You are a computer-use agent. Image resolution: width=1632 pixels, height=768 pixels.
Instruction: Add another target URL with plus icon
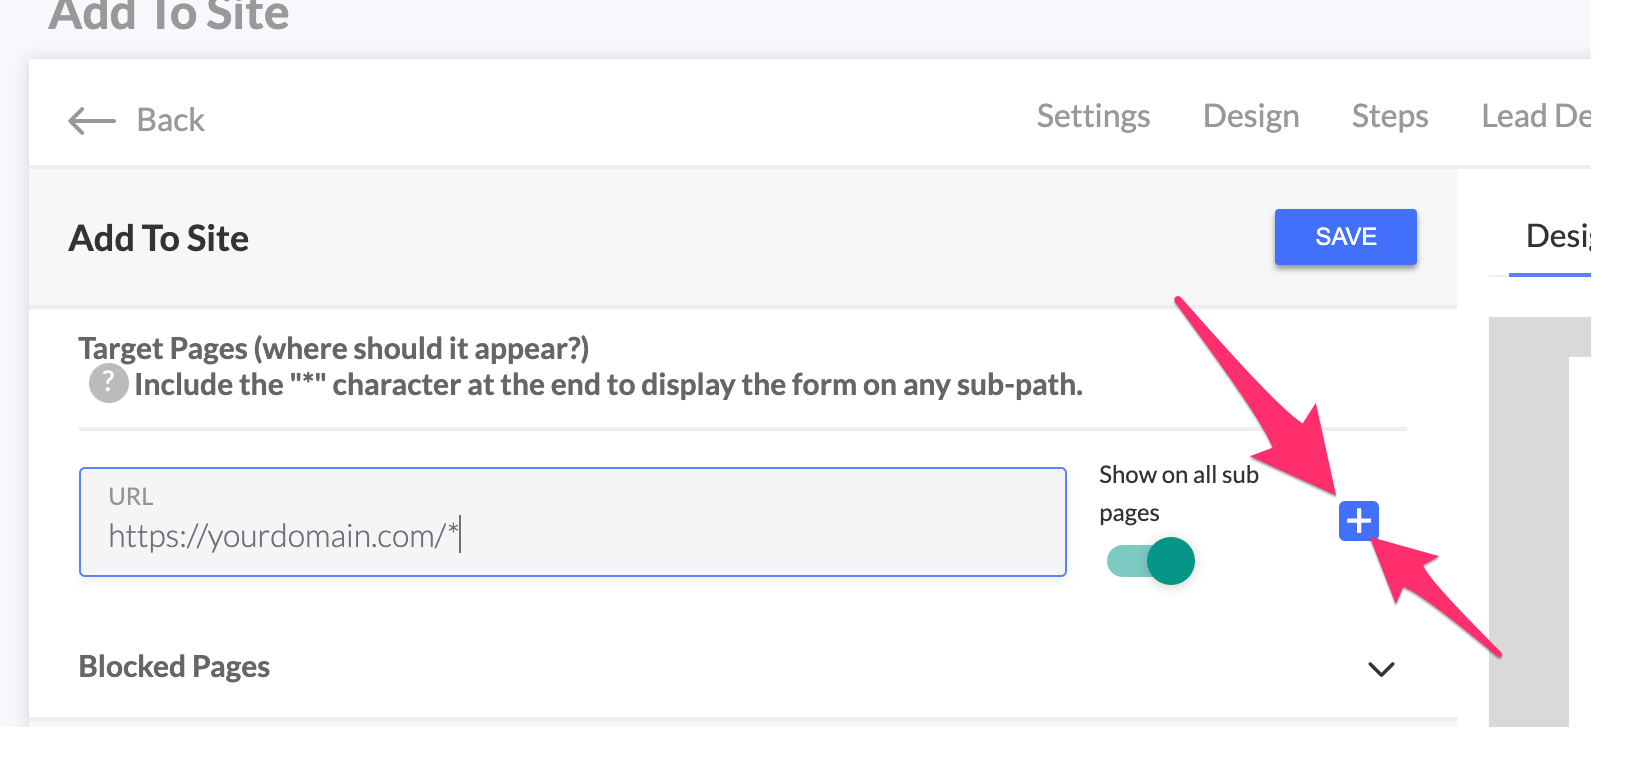(x=1358, y=521)
